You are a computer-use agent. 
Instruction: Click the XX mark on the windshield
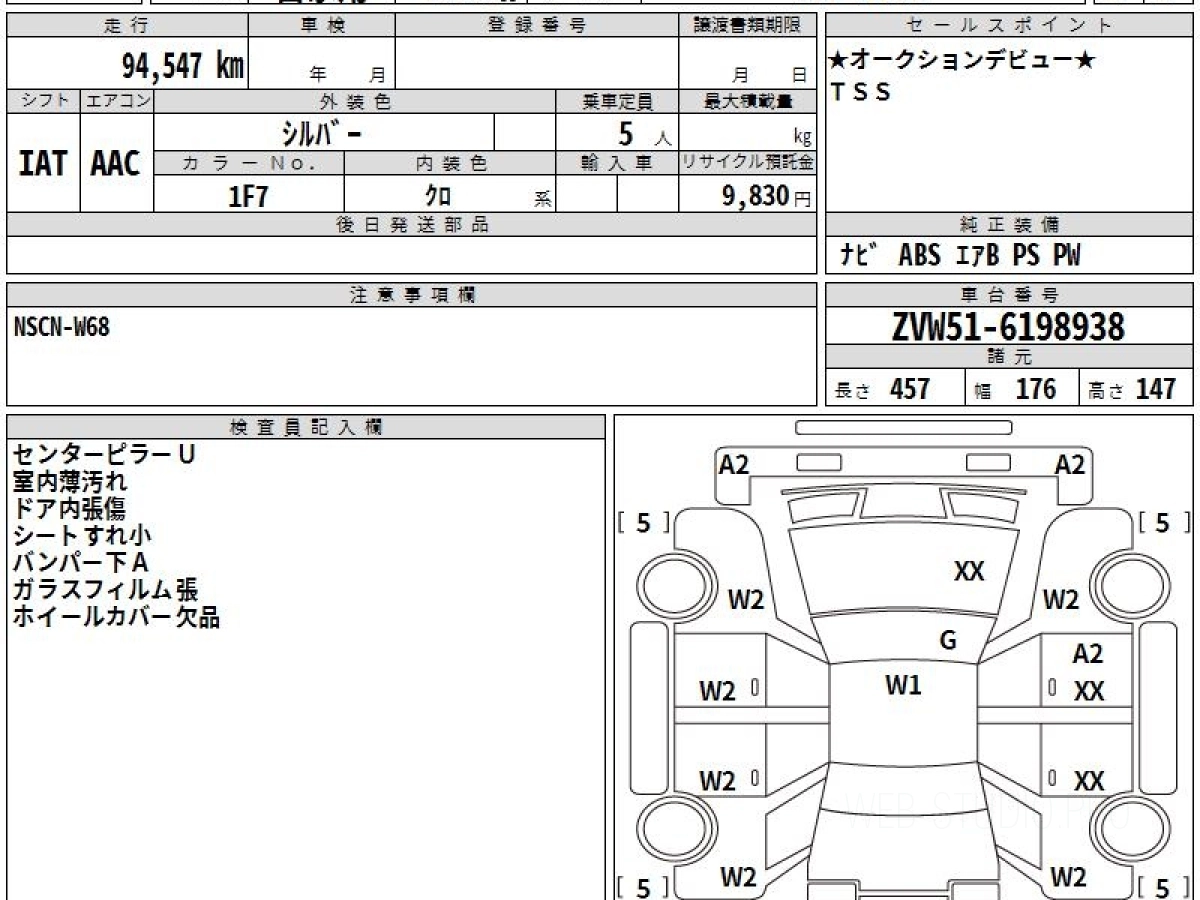point(969,571)
